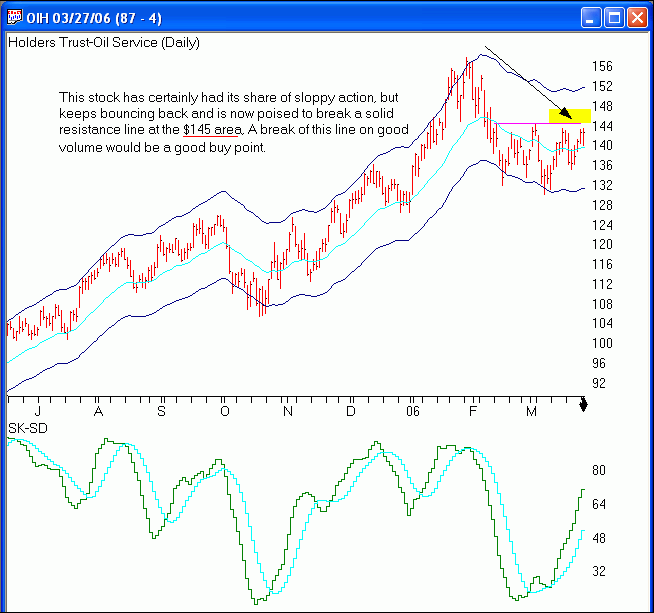This screenshot has width=654, height=613.
Task: Click the 'F' month label on time axis
Action: tap(473, 412)
